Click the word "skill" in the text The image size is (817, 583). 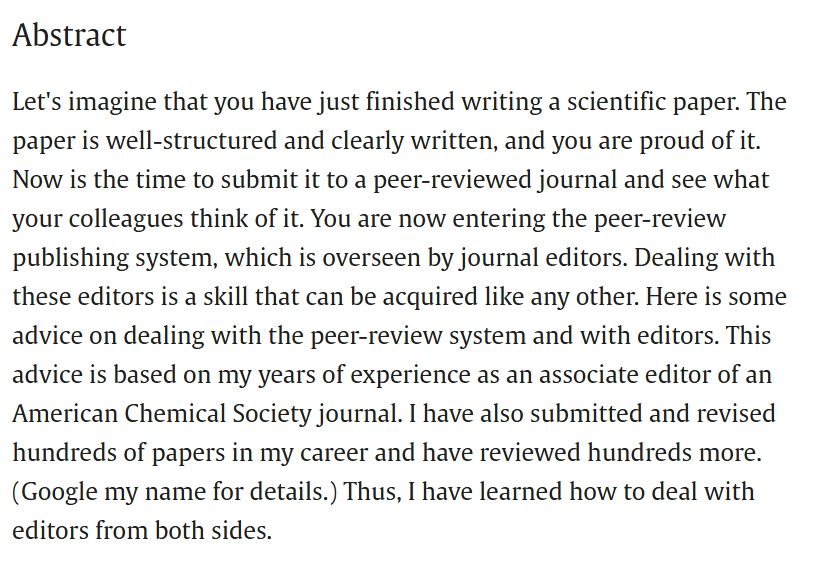(234, 297)
